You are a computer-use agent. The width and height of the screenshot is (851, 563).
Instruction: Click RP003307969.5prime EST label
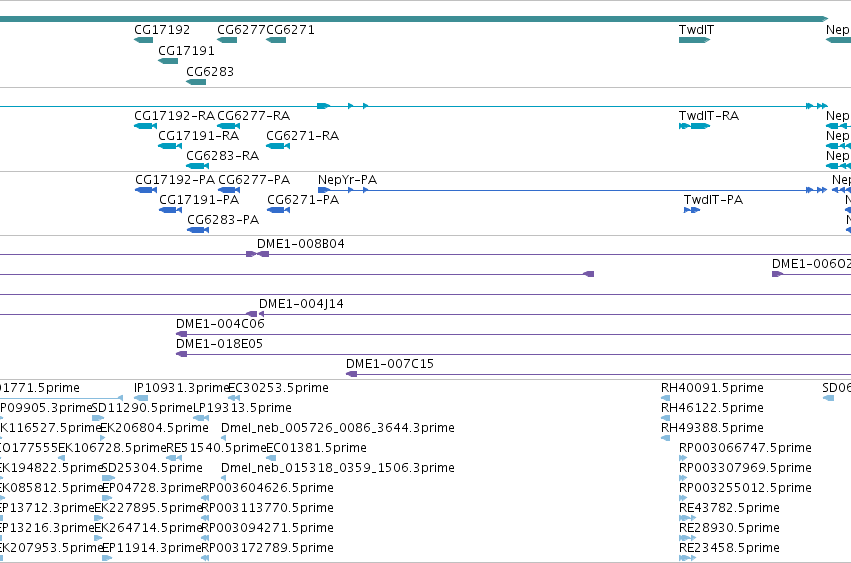tap(746, 468)
